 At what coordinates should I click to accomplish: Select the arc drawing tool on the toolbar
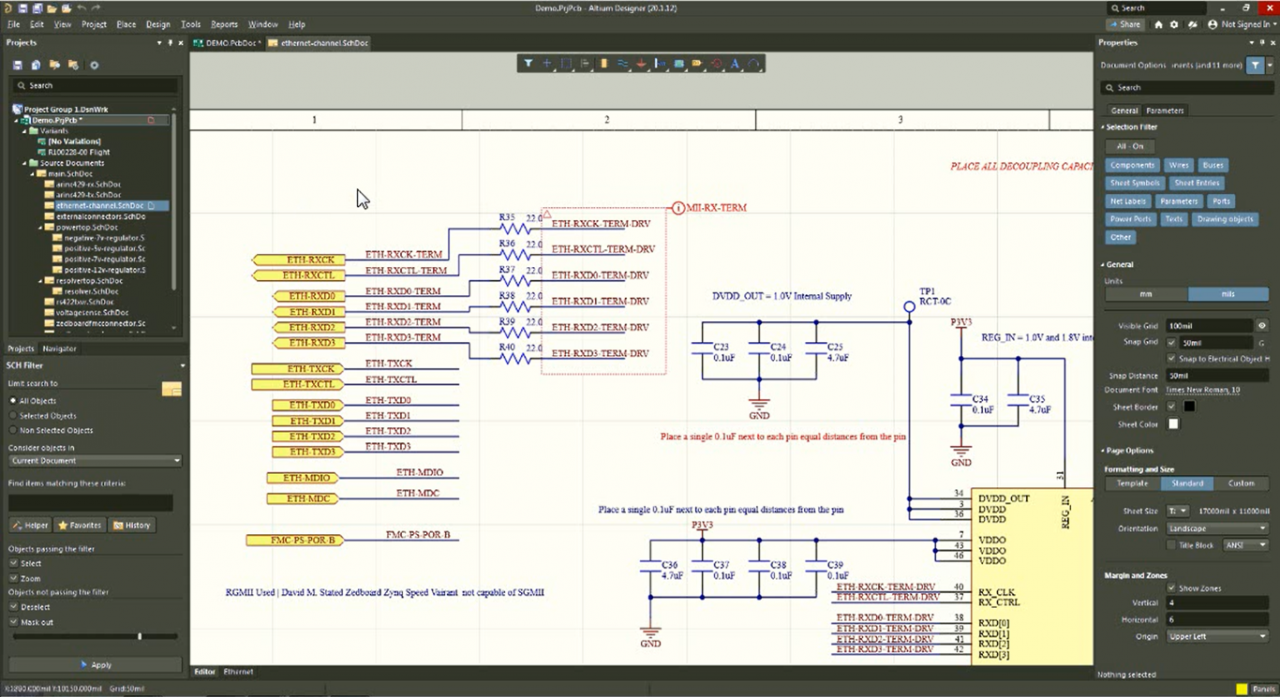coord(753,63)
